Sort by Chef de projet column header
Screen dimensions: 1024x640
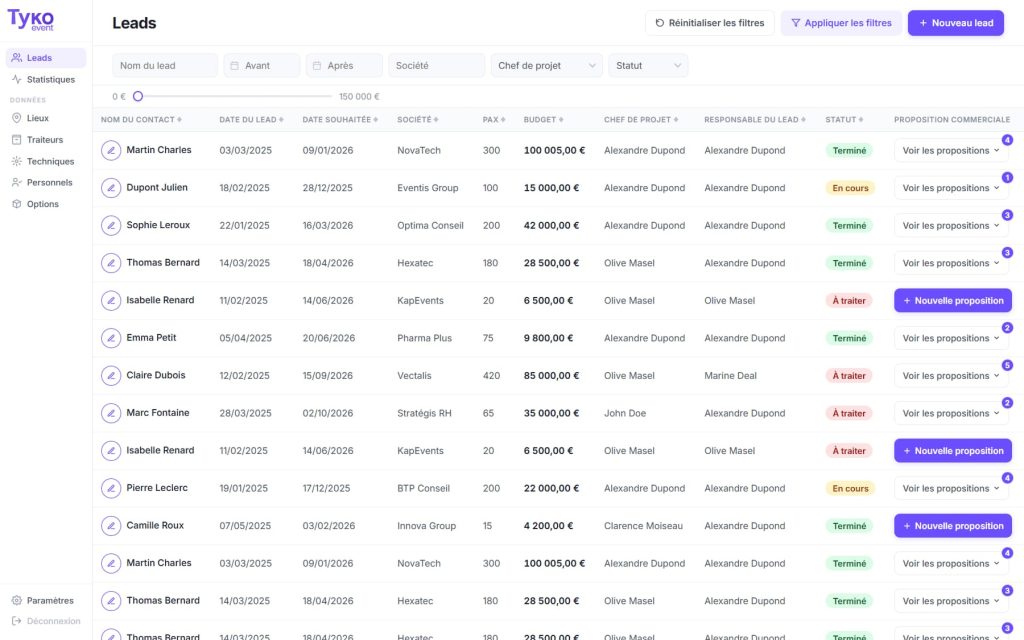tap(641, 120)
